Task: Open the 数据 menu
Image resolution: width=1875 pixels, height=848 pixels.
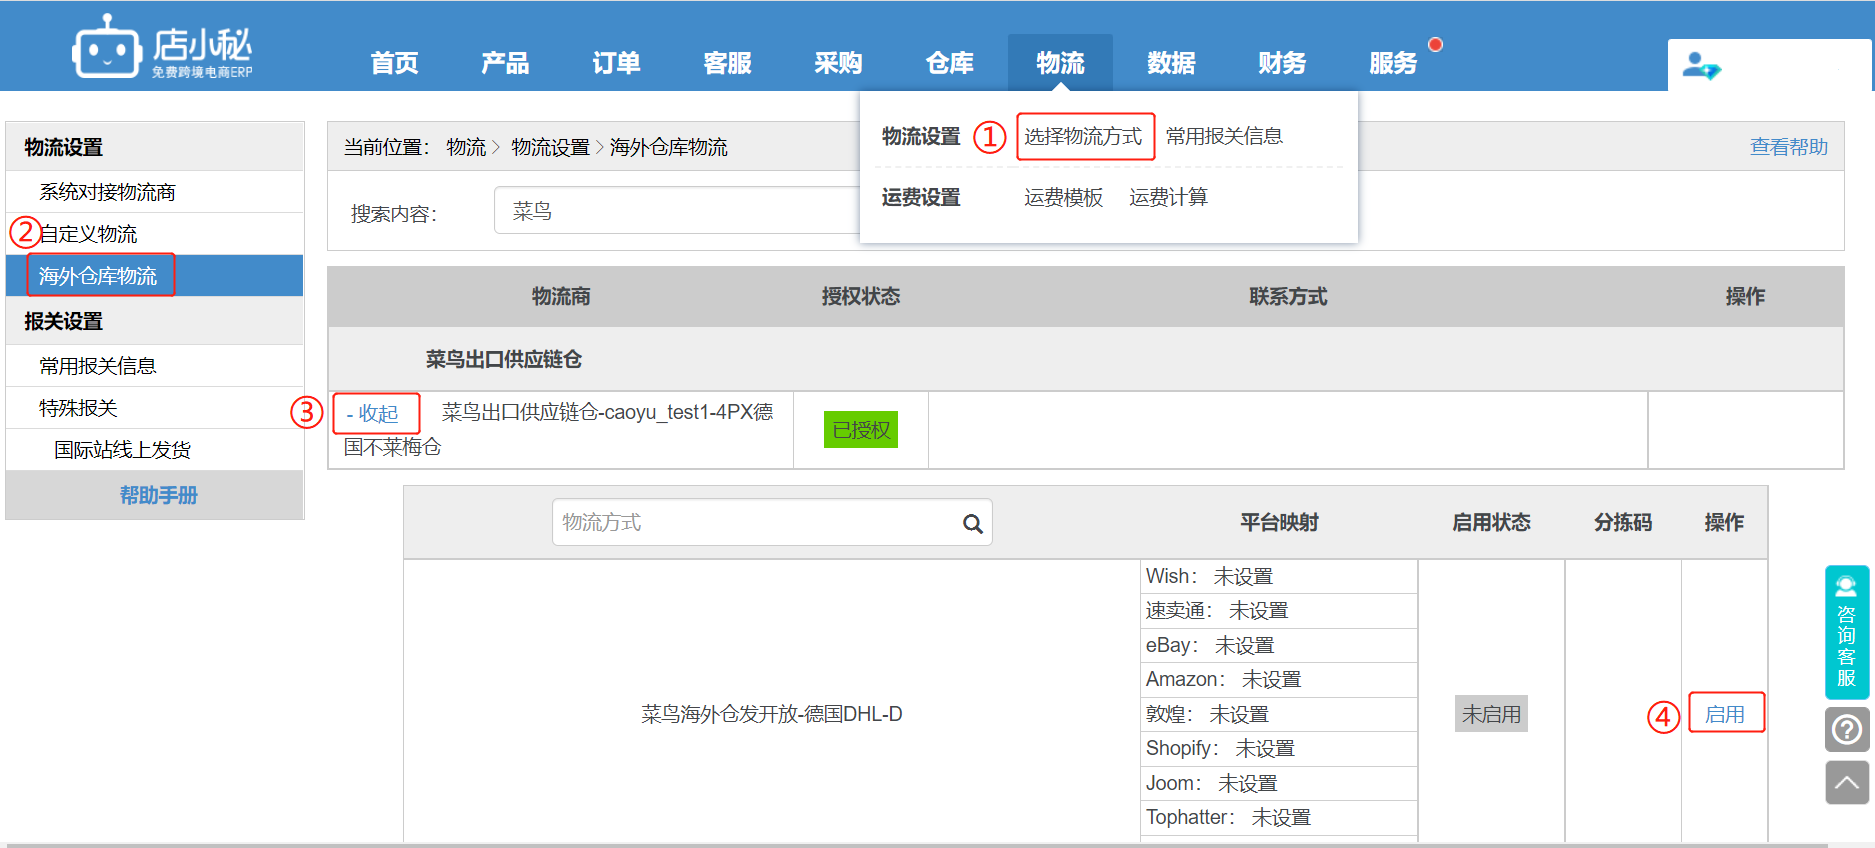Action: coord(1171,63)
